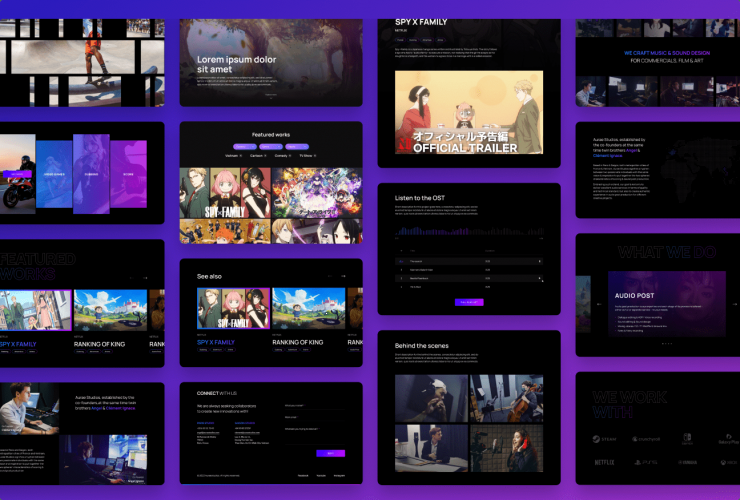Select the Galaxy Play partner logo
Viewport: 740px width, 500px height.
coord(729,439)
